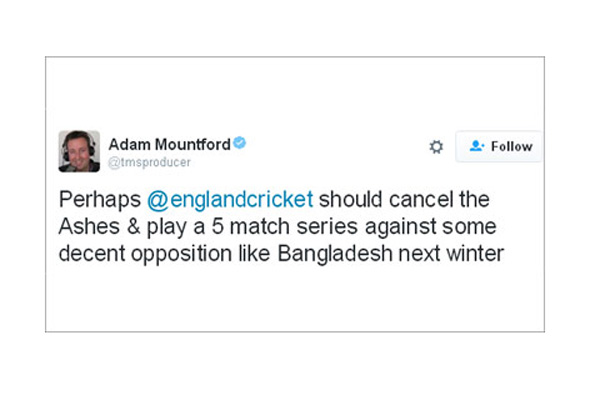Click the word Perhaps in tweet
Image resolution: width=600 pixels, height=400 pixels.
click(100, 200)
